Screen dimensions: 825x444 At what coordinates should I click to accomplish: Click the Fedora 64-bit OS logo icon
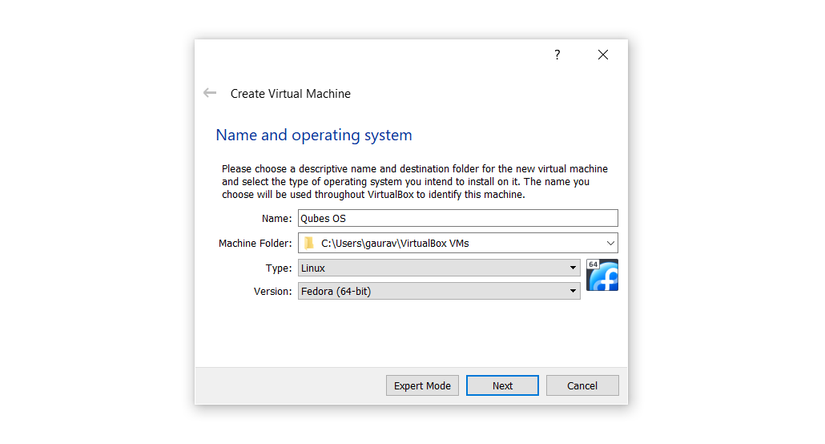[602, 275]
